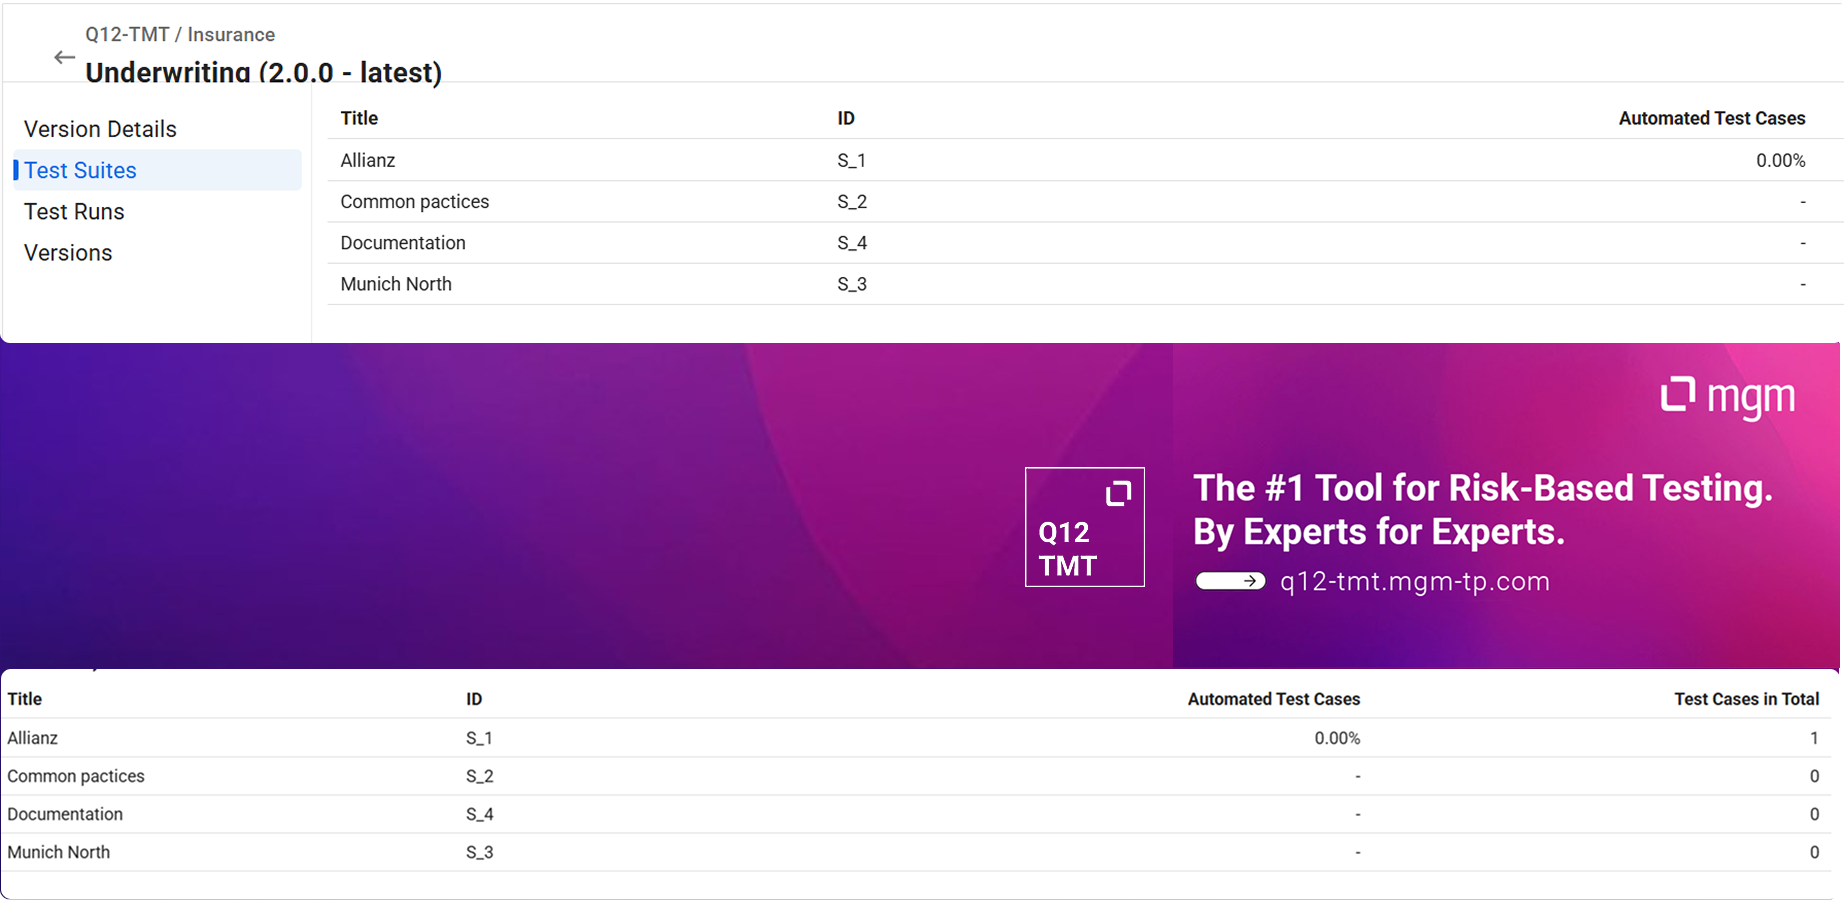Click S_3 ID in lower table

pos(480,852)
